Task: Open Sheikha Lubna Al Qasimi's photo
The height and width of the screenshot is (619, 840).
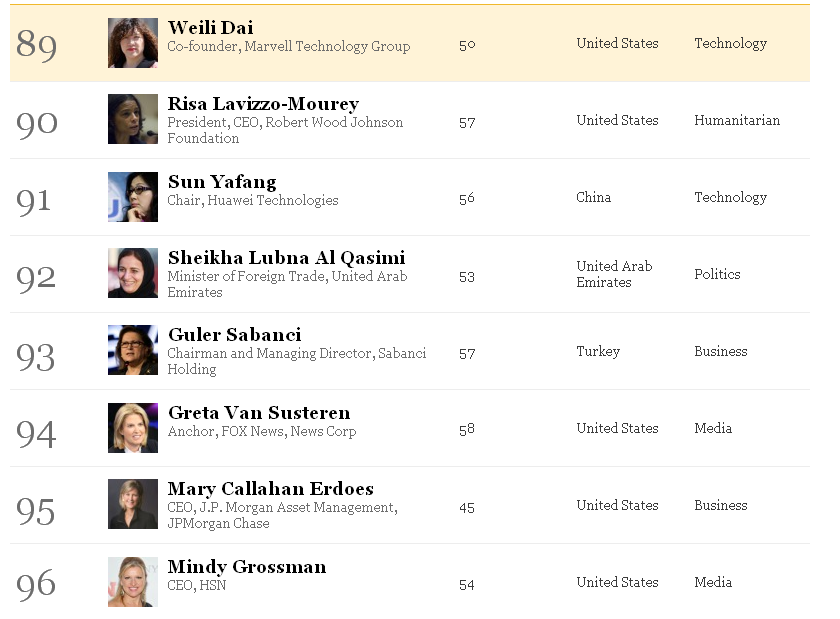Action: [133, 273]
